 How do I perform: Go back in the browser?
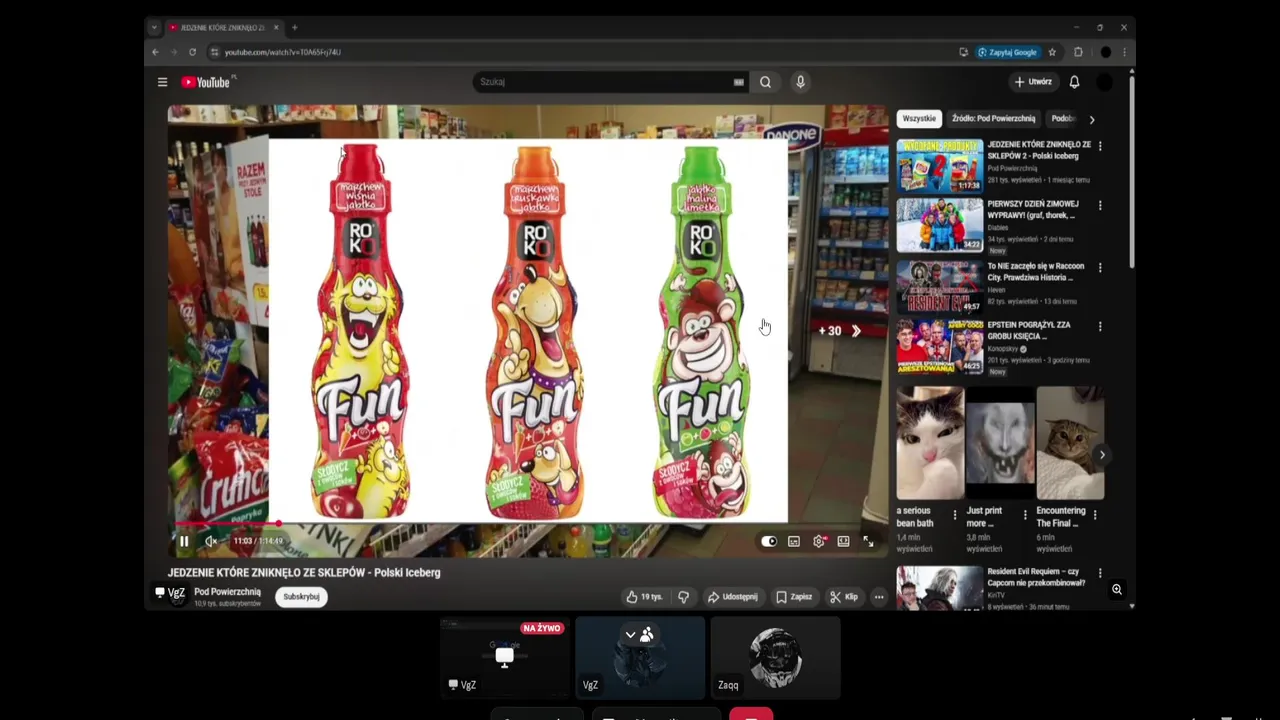click(155, 52)
